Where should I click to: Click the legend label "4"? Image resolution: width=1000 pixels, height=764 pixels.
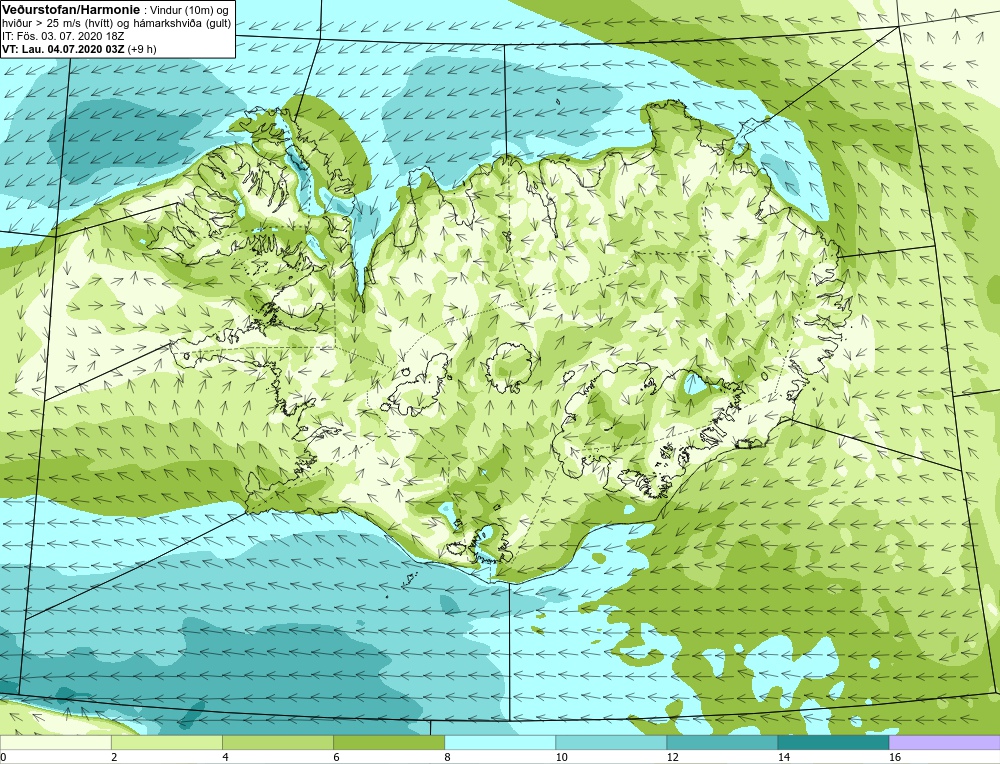click(226, 757)
